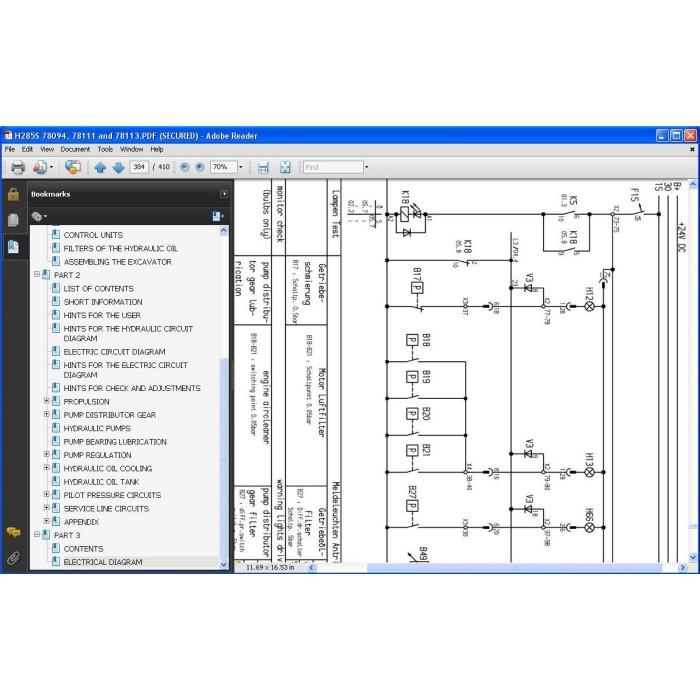700x700 pixels.
Task: Open the Tools menu
Action: tap(105, 149)
